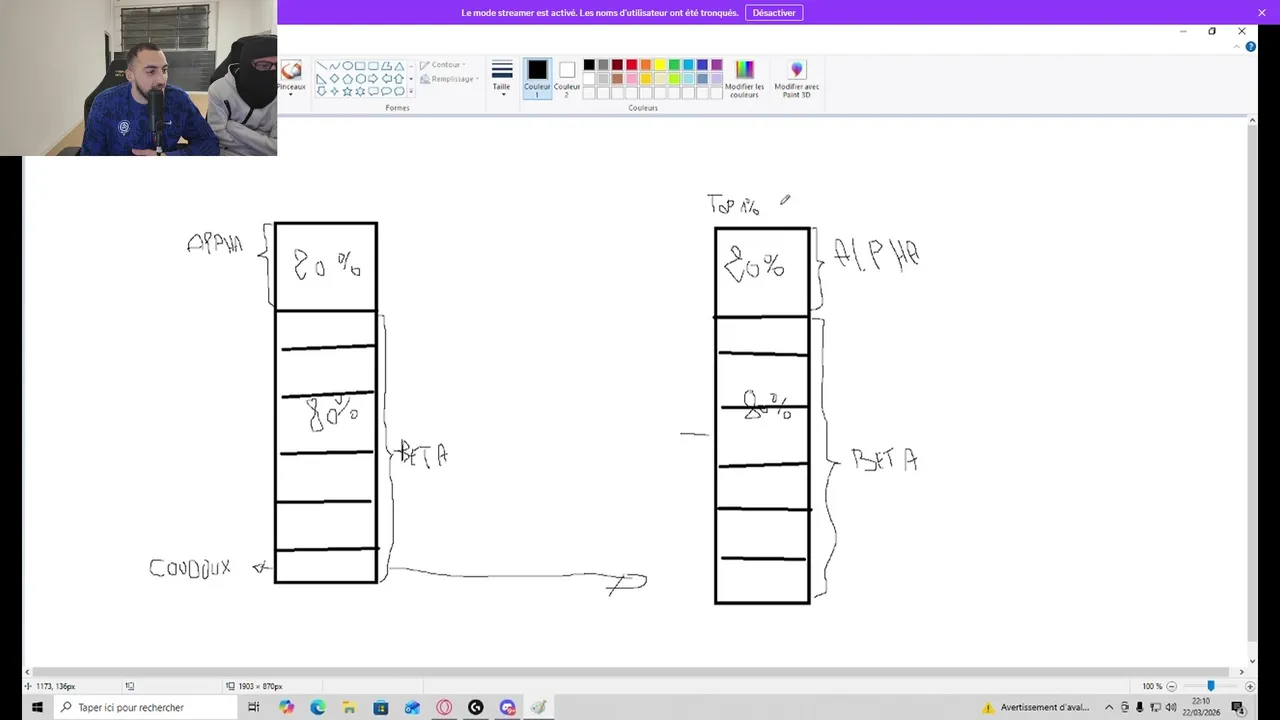Open Modifier les couleurs editor

pyautogui.click(x=745, y=78)
